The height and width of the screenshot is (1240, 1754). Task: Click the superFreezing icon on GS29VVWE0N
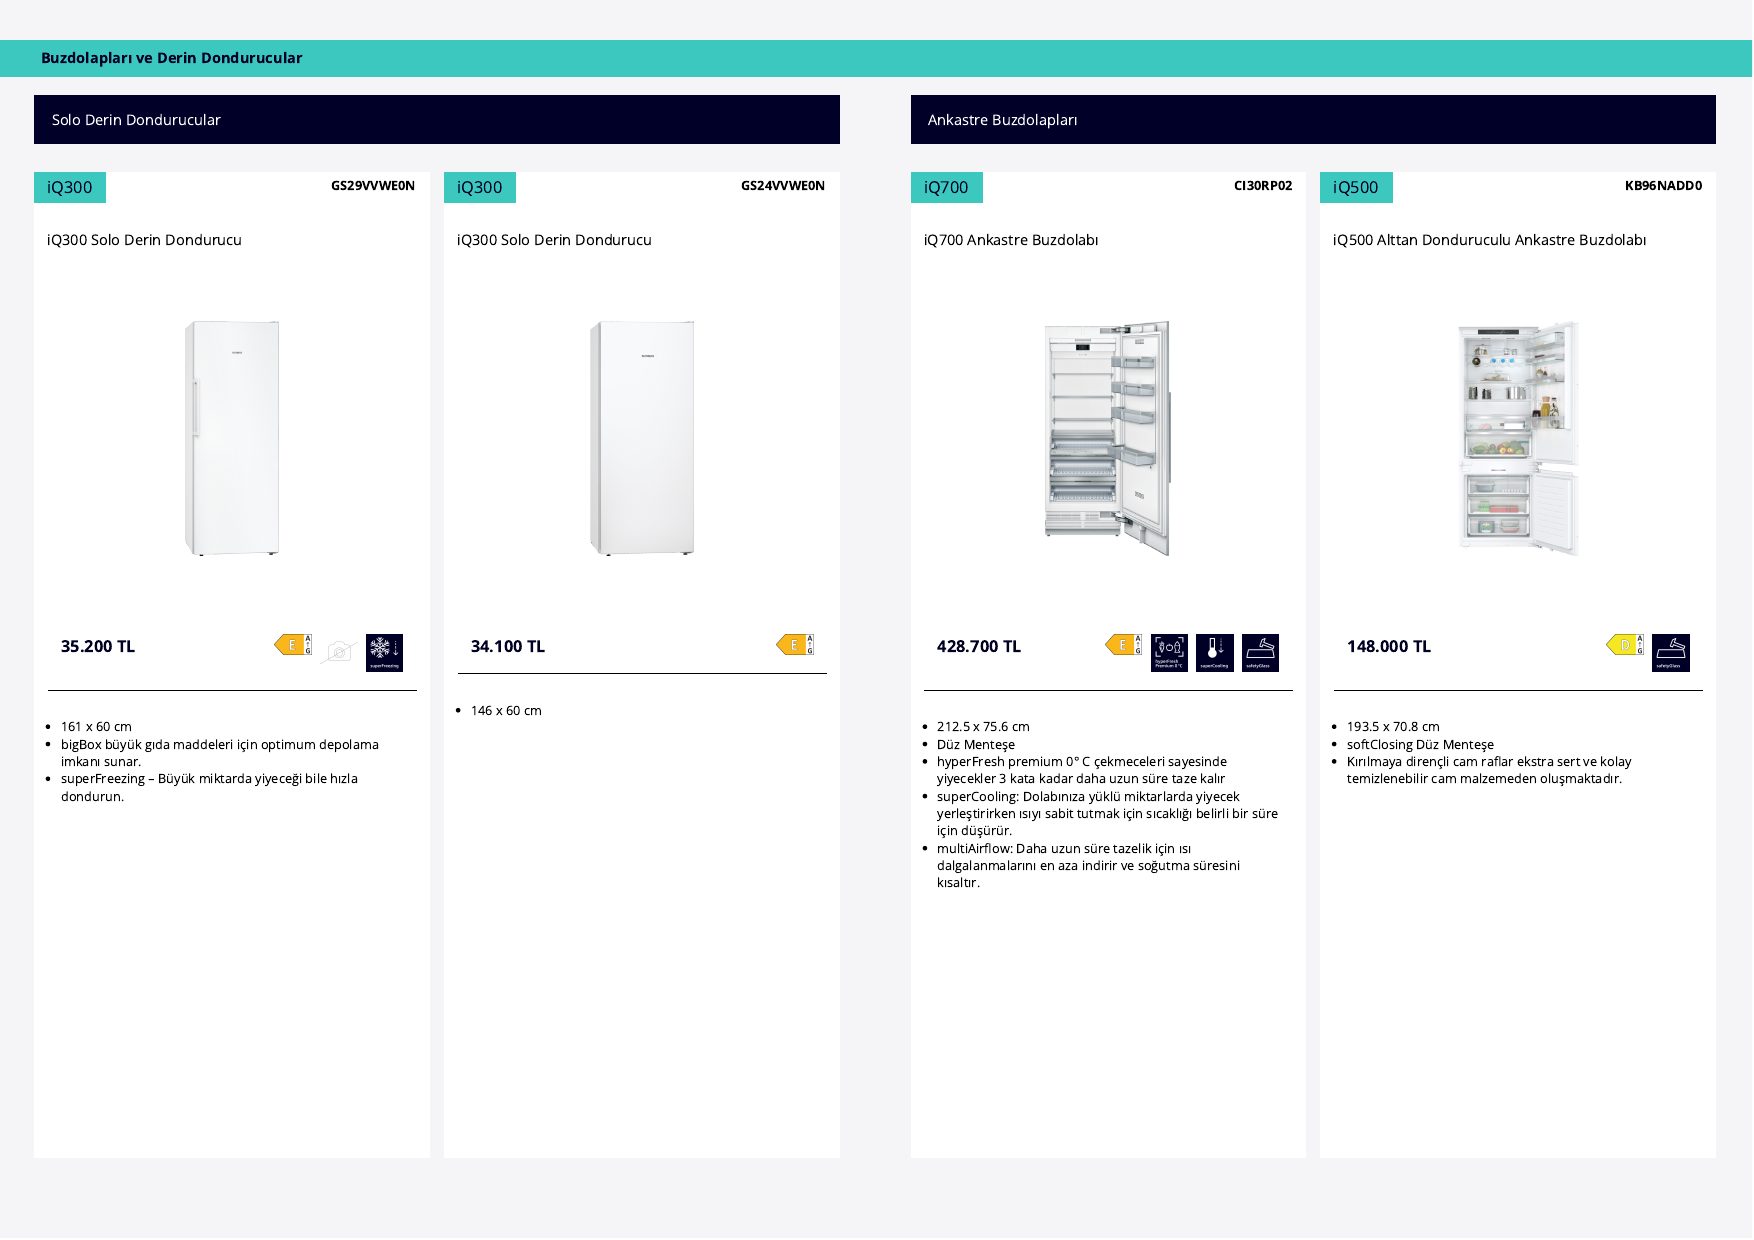384,653
